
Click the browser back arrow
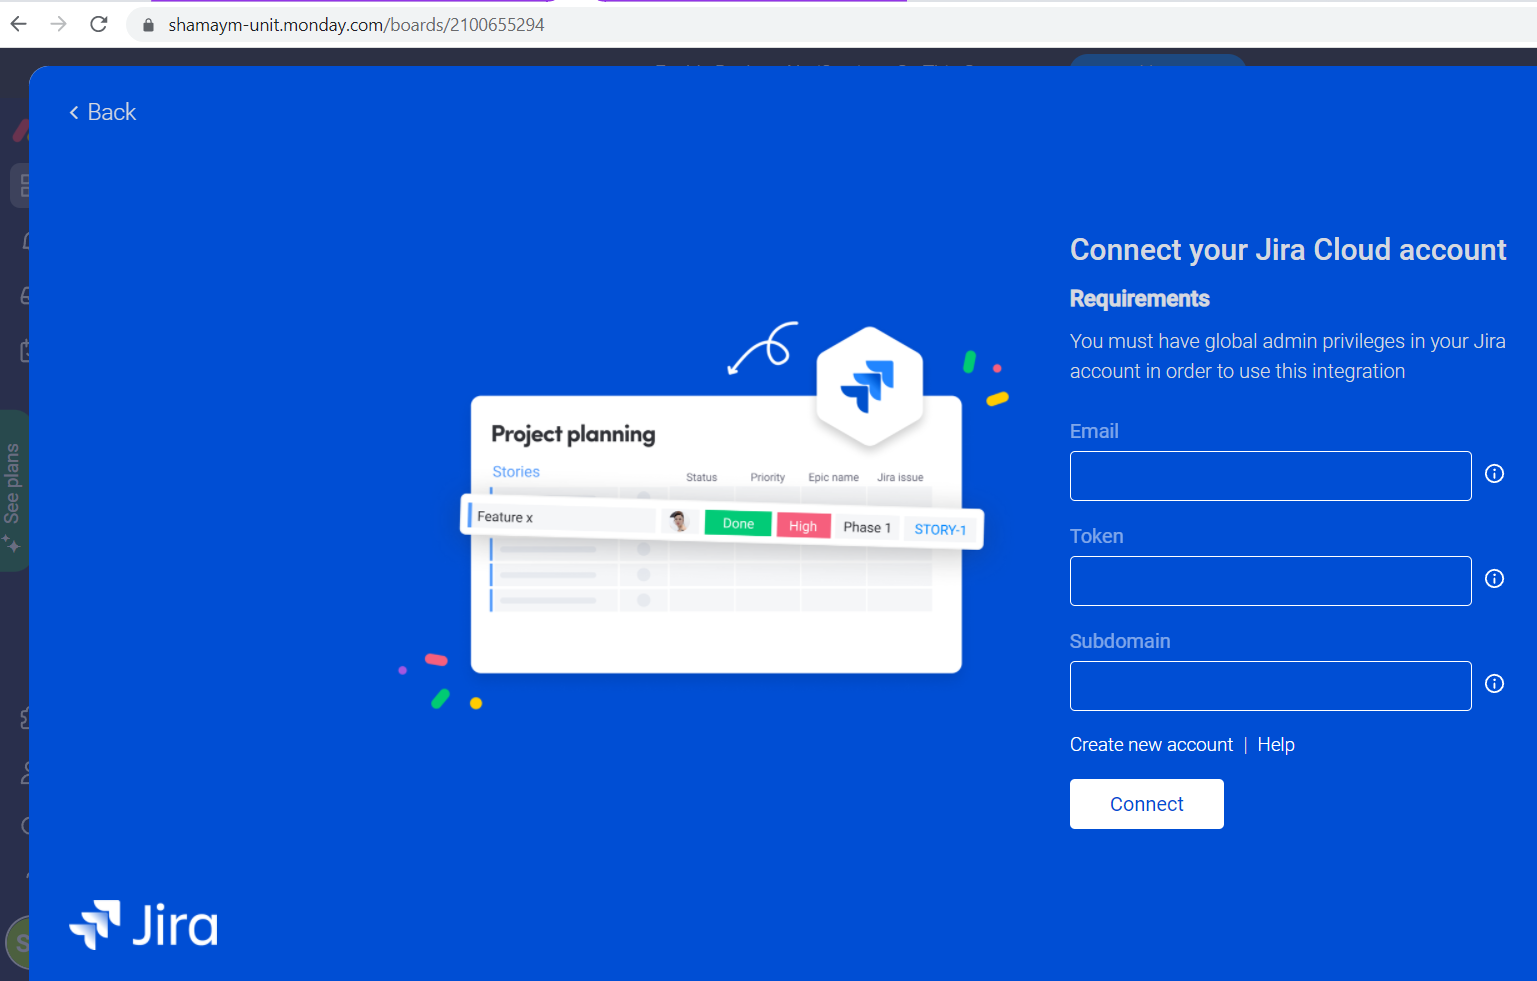(19, 24)
